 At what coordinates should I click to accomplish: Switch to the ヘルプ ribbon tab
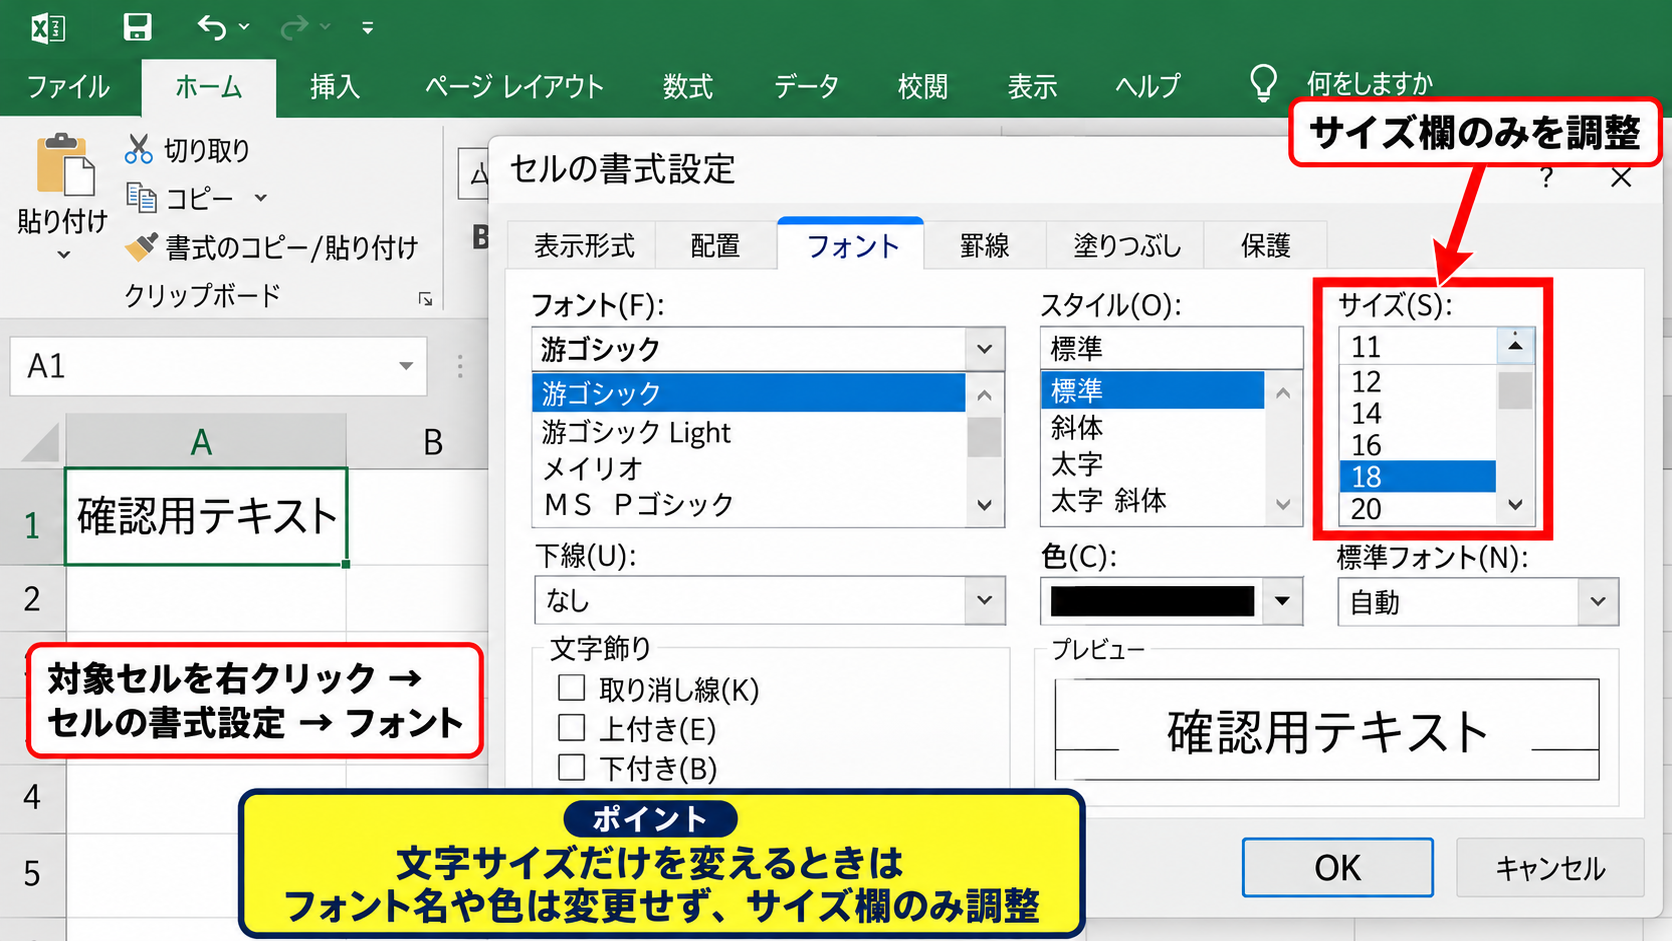point(1148,87)
